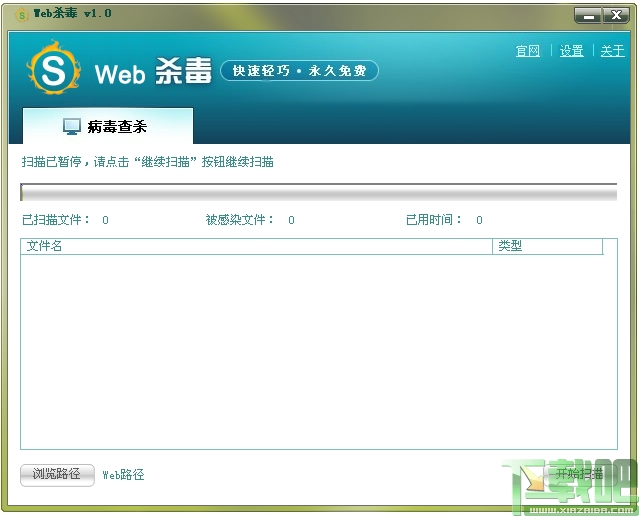Viewport: 639px width, 516px height.
Task: Click the monitor icon on 病毒查杀 tab
Action: 72,126
